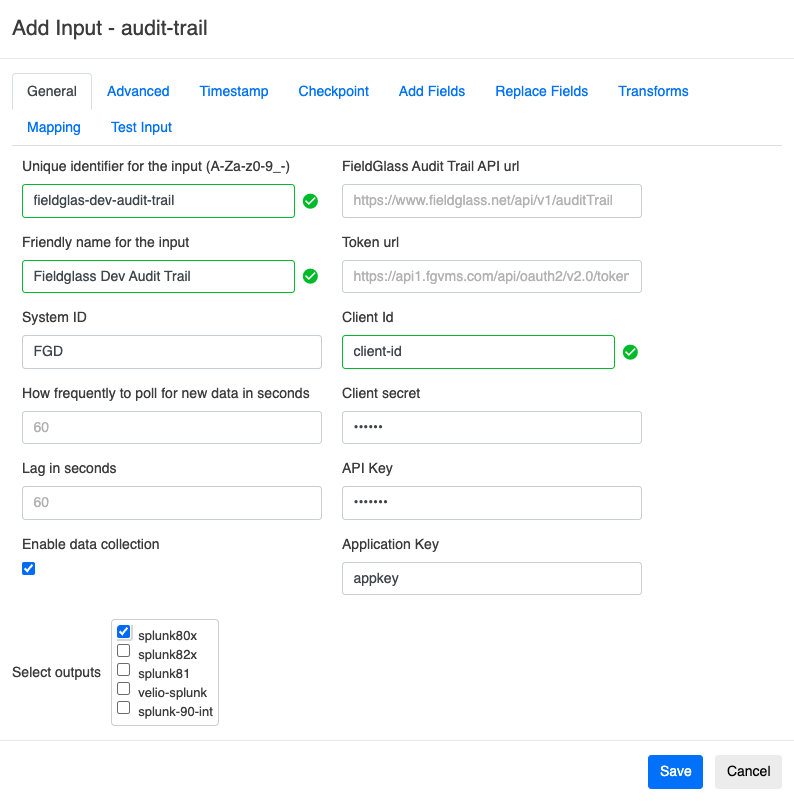Screen dimensions: 794x801
Task: Select the splunk-90-int output checkbox
Action: click(124, 708)
